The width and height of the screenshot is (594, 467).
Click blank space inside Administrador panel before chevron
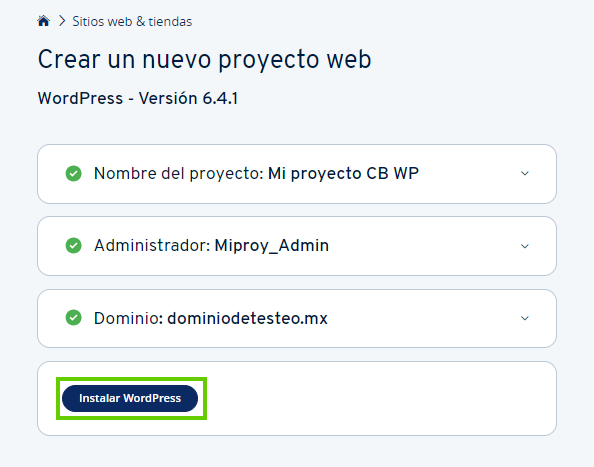point(424,246)
